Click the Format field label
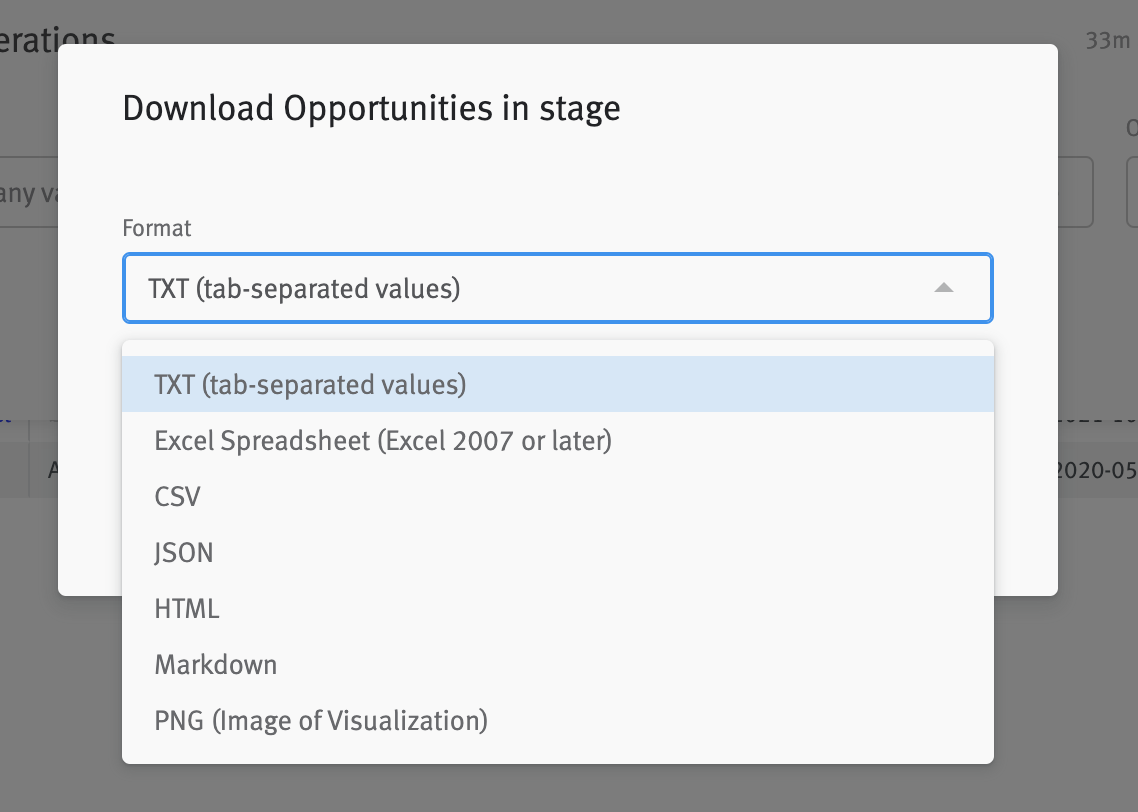The height and width of the screenshot is (812, 1138). [157, 228]
